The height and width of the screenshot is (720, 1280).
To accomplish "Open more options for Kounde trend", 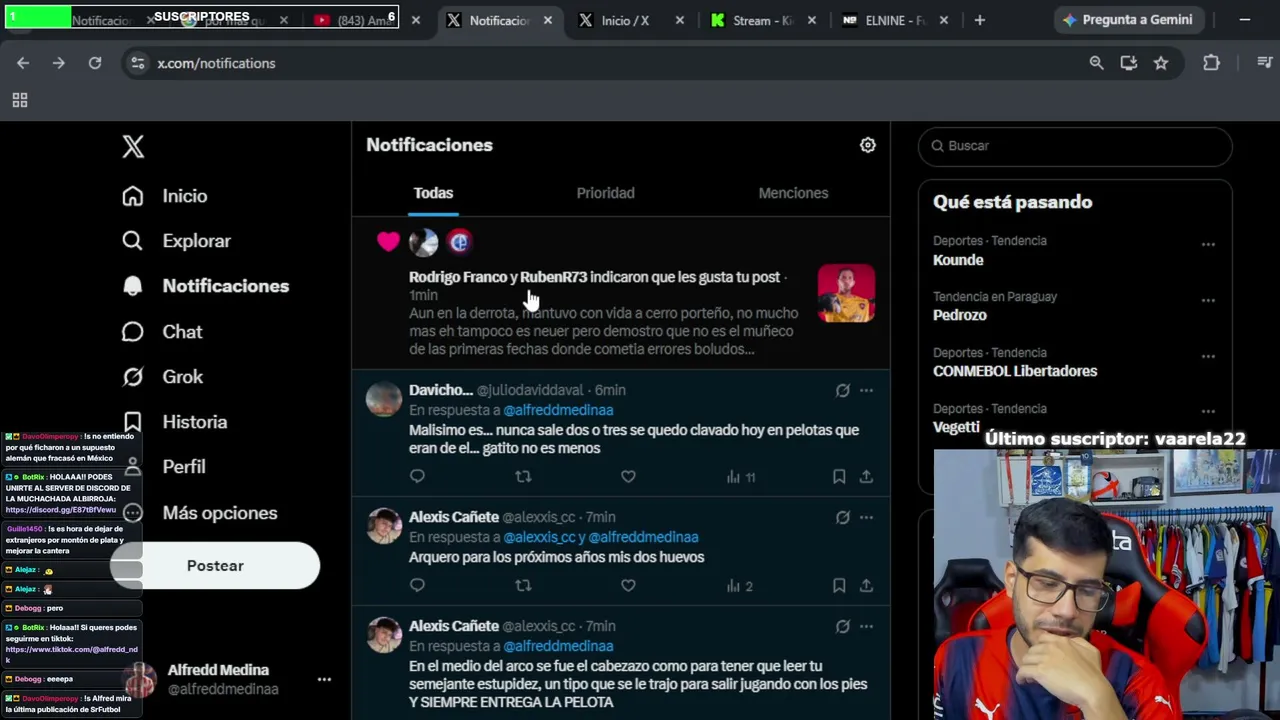I will click(x=1208, y=244).
